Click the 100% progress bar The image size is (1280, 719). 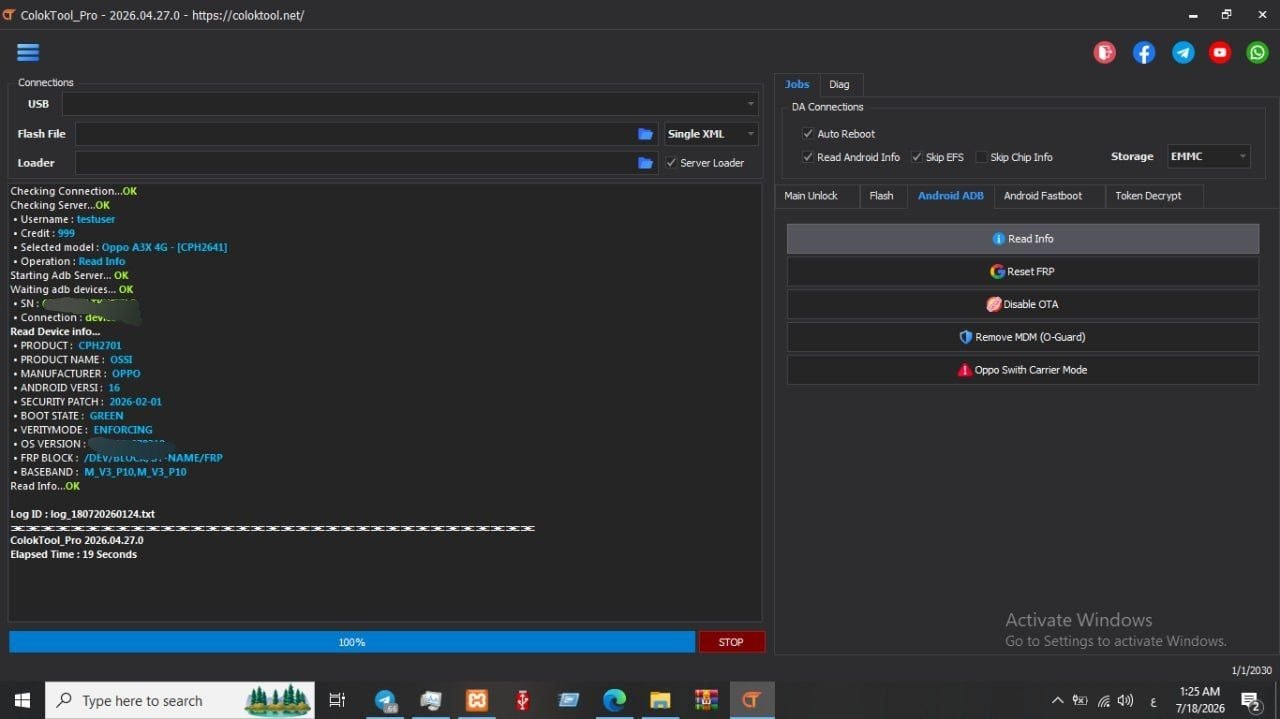pyautogui.click(x=352, y=642)
